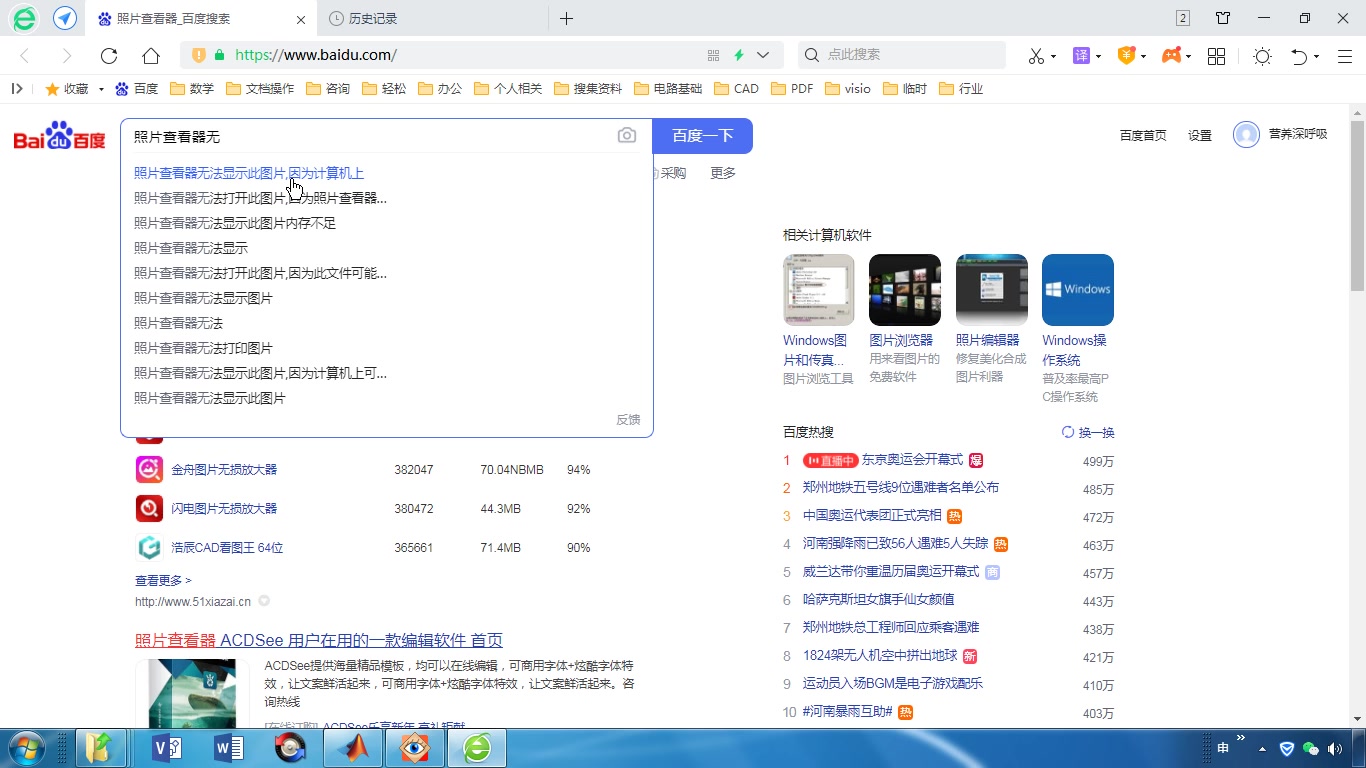Open the QR code icon in address bar
The image size is (1366, 768).
pos(714,56)
